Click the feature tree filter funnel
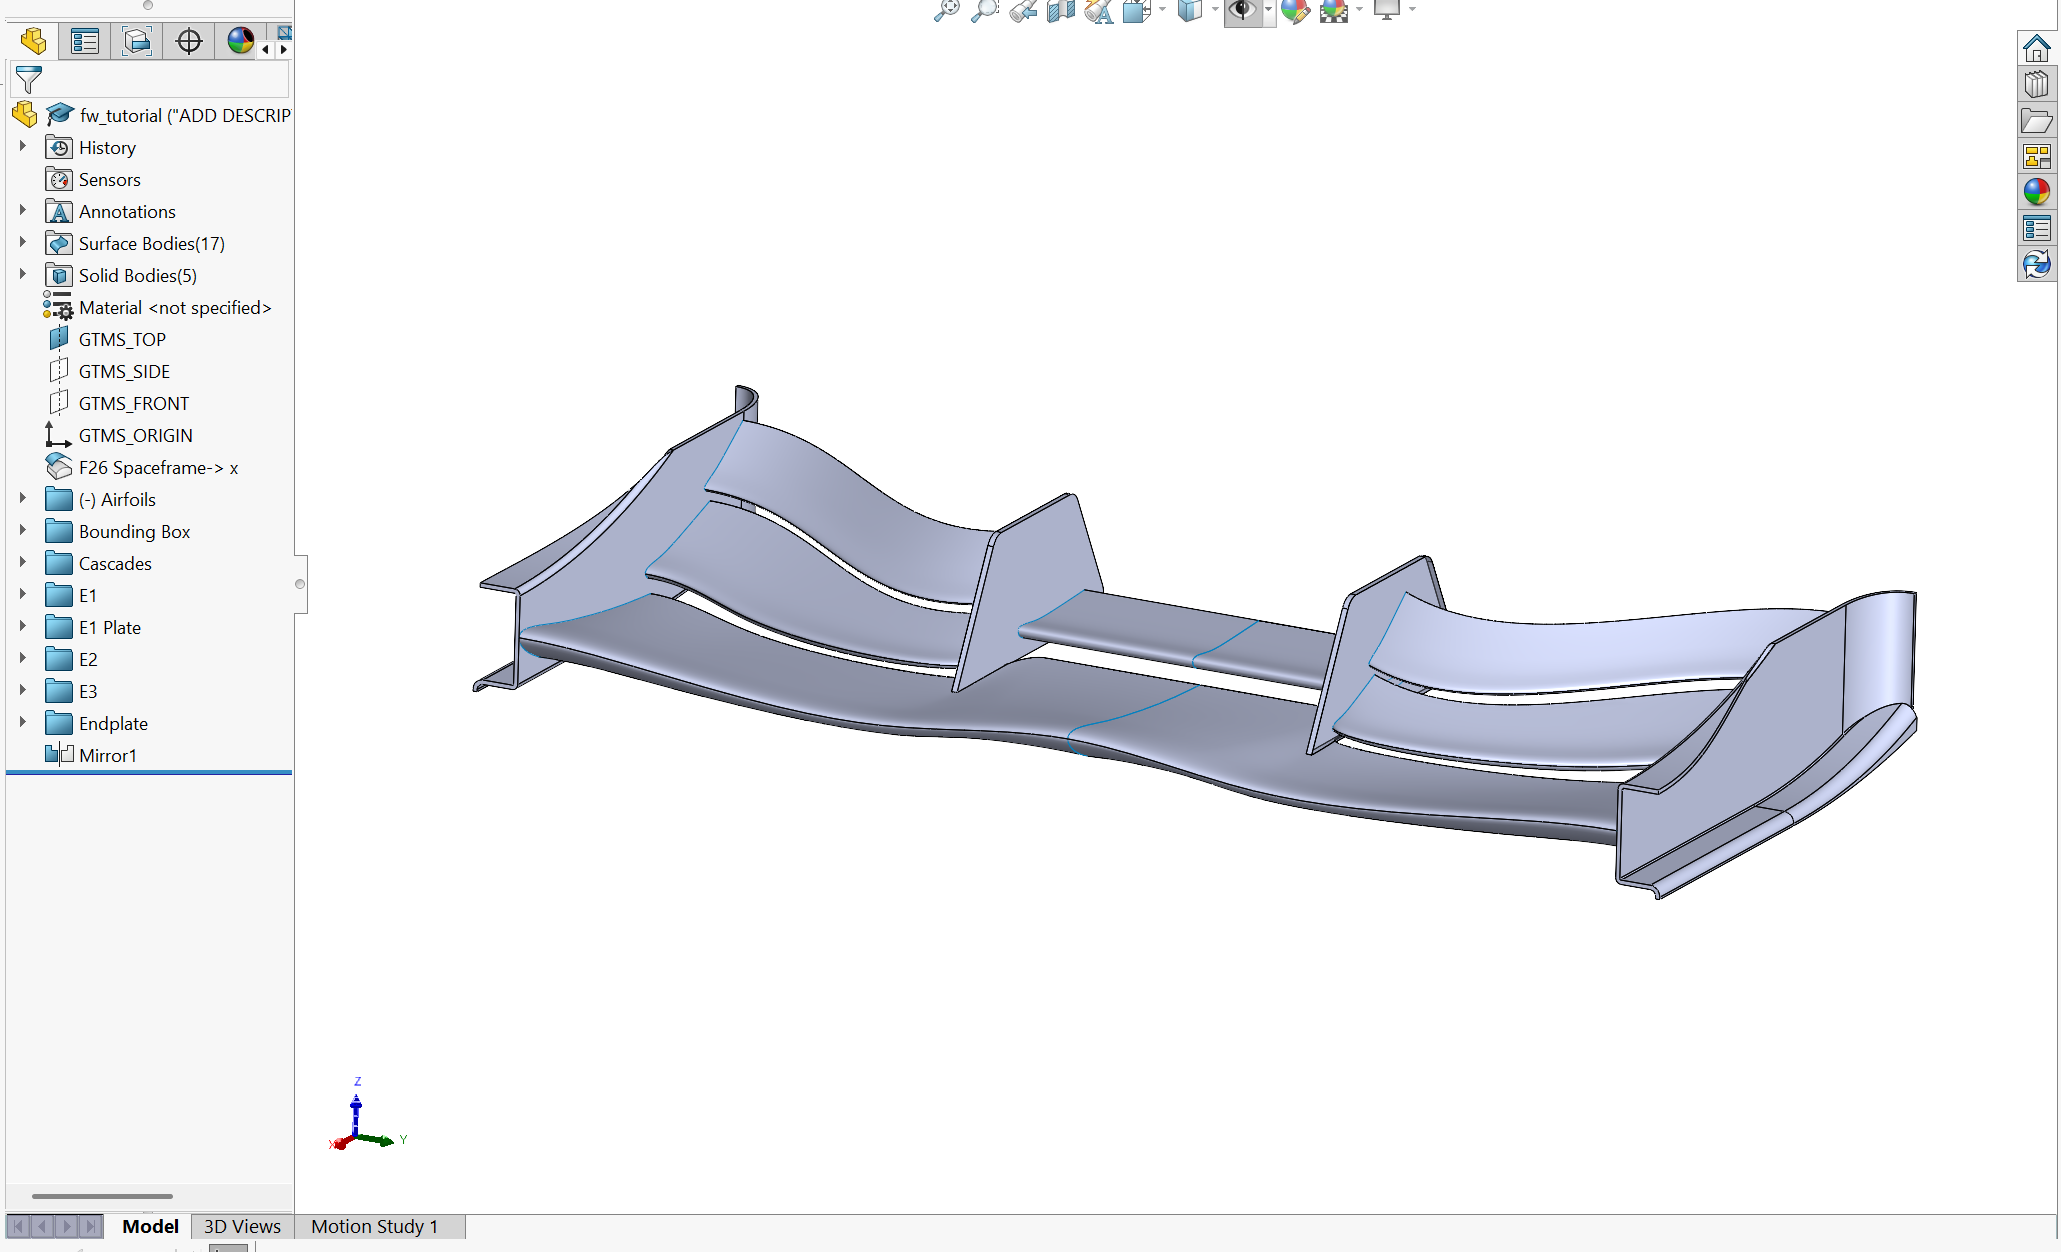The image size is (2061, 1252). pos(29,79)
